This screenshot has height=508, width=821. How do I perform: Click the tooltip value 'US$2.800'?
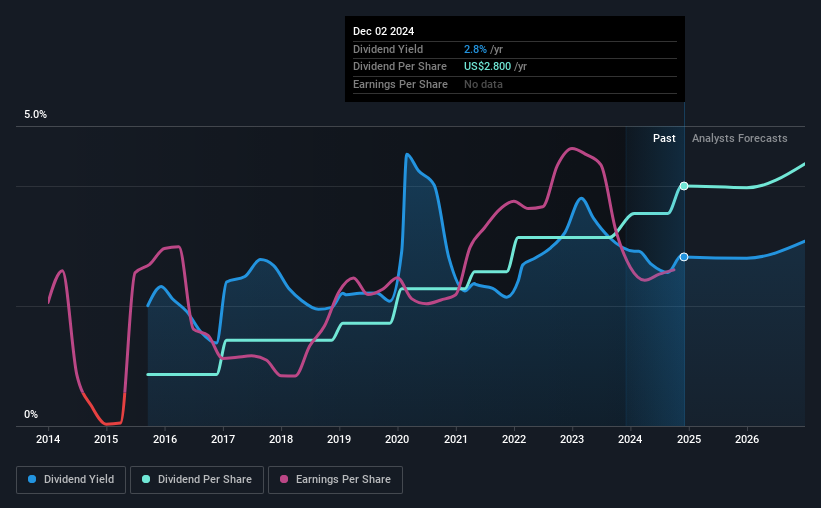[x=487, y=67]
